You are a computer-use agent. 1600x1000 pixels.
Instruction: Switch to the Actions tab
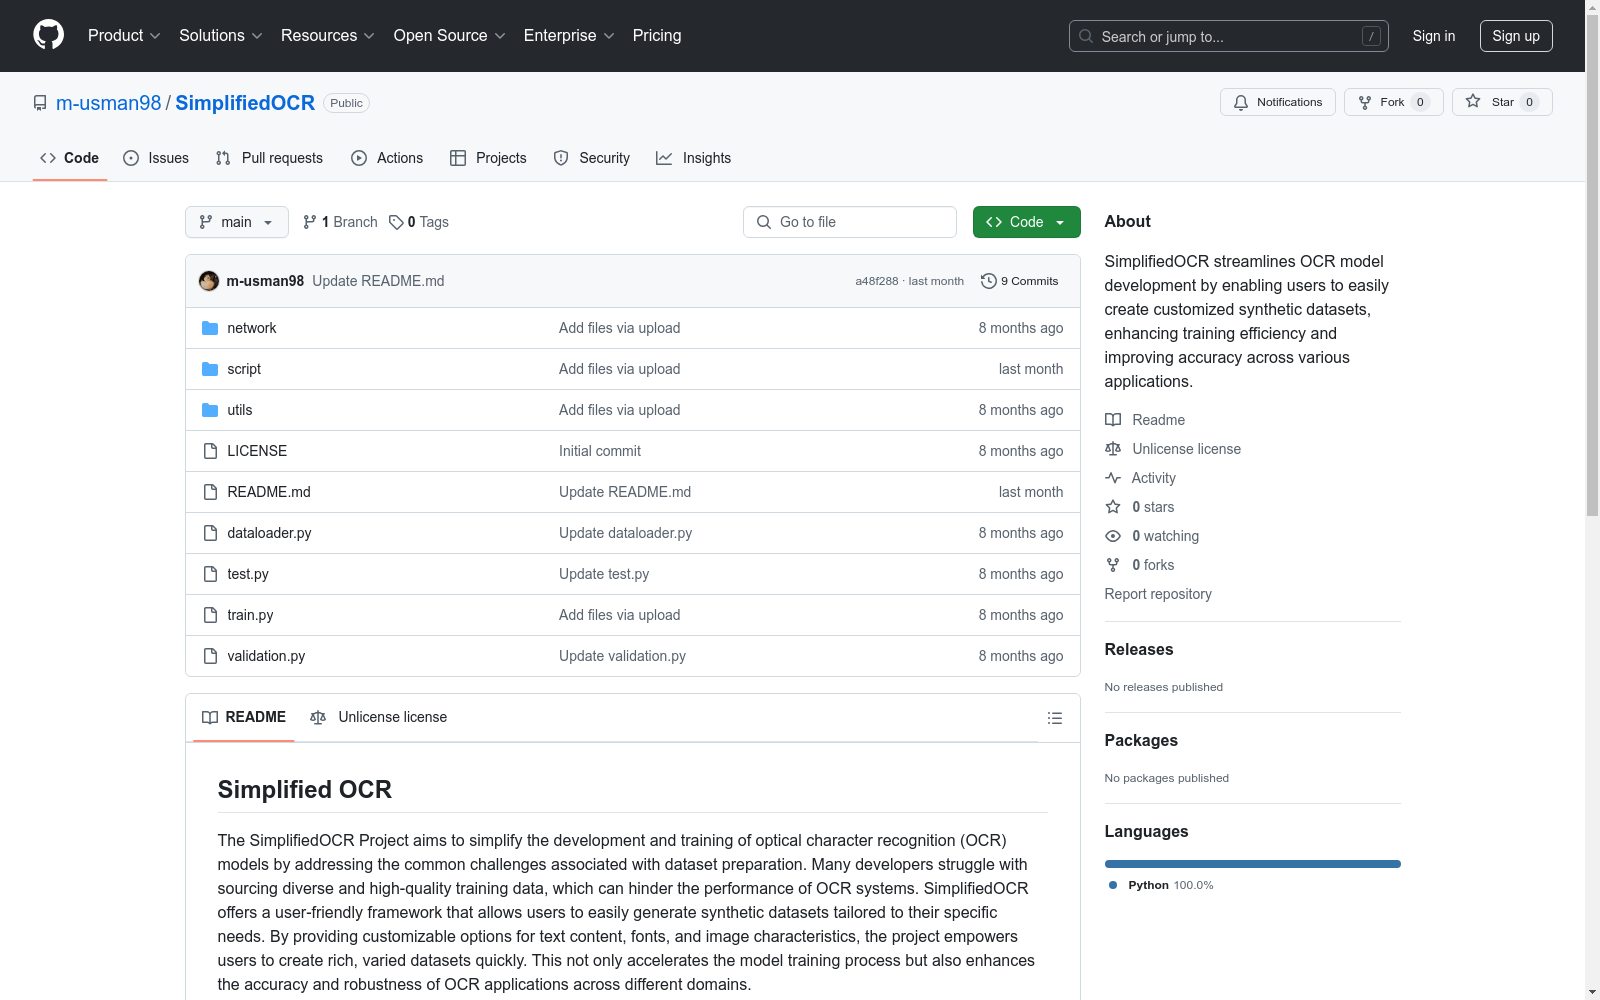[x=387, y=158]
